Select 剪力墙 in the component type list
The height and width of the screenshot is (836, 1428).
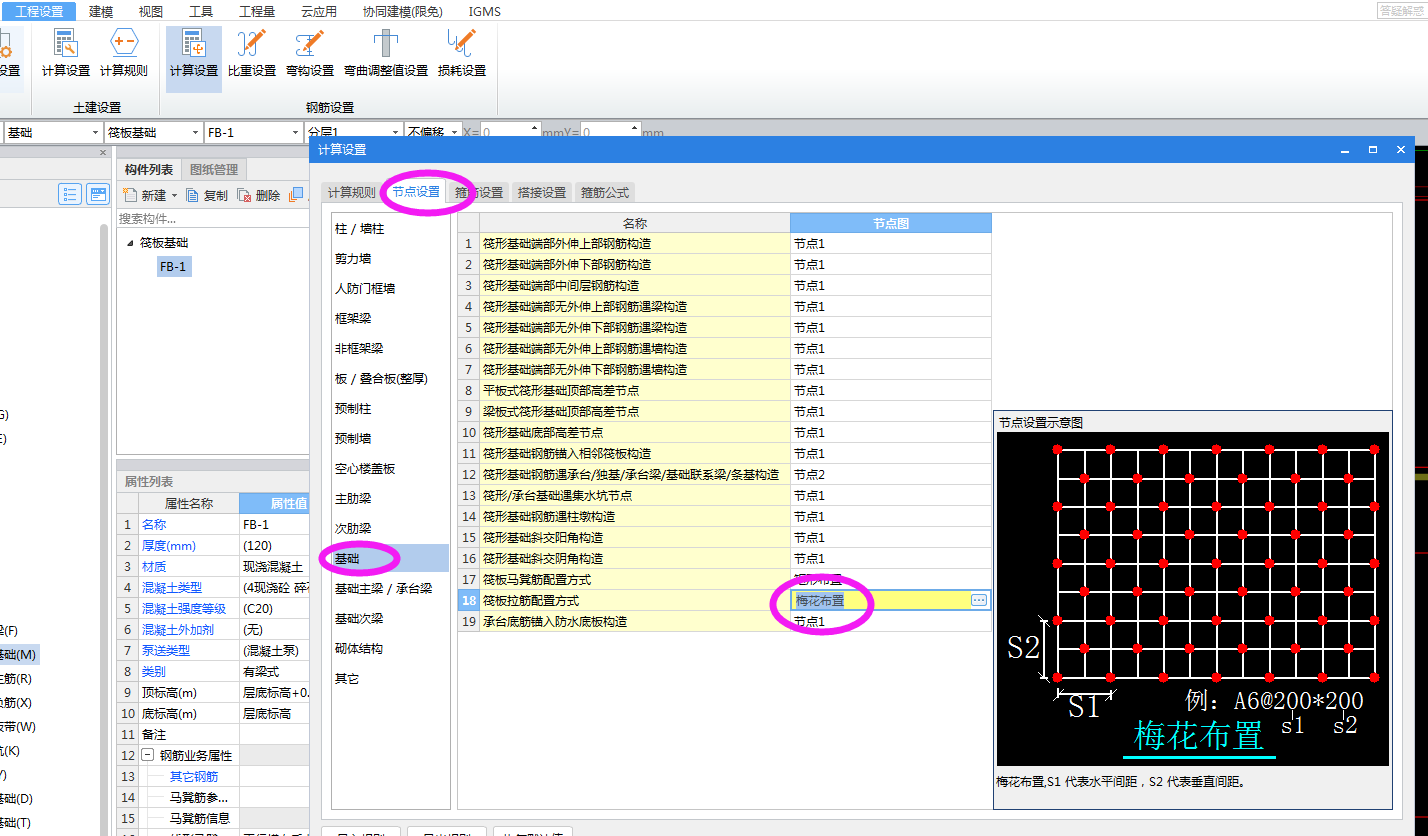(390, 258)
